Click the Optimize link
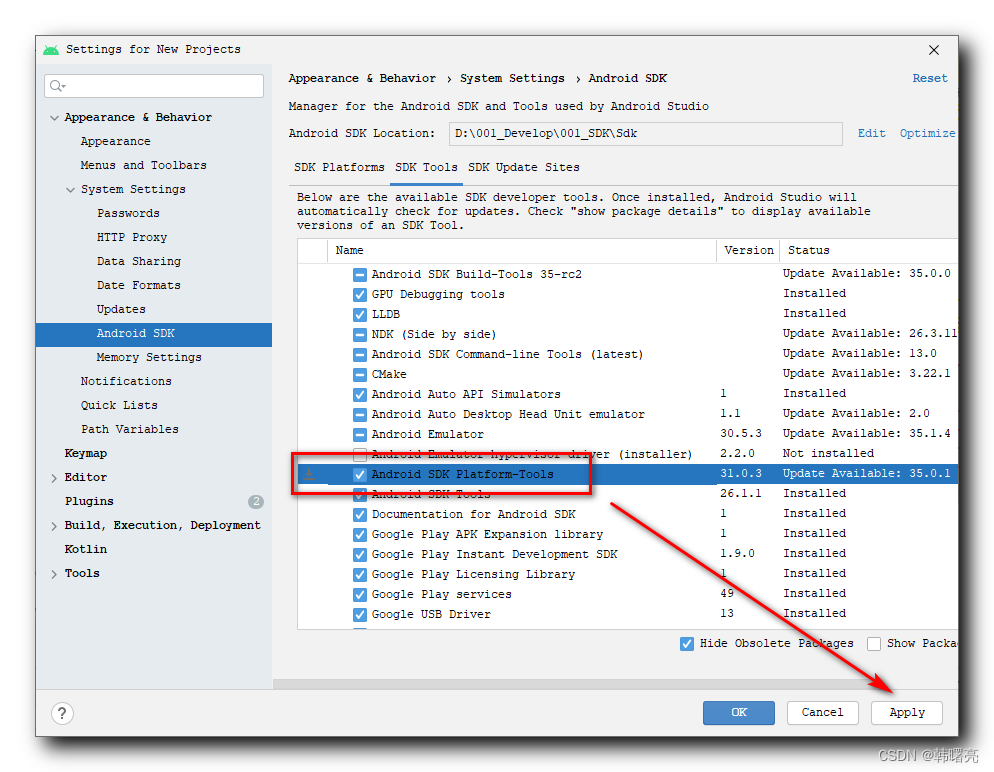 pyautogui.click(x=927, y=133)
